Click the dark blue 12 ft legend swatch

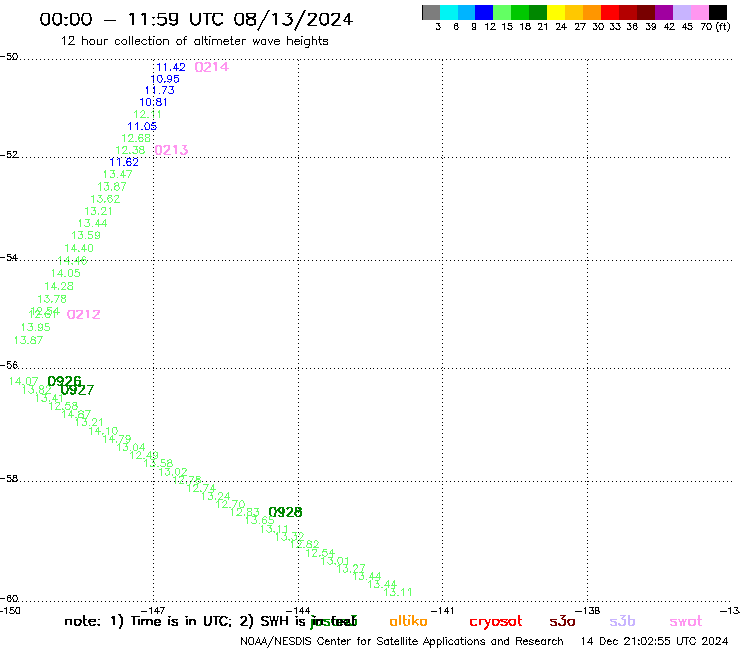coord(484,12)
